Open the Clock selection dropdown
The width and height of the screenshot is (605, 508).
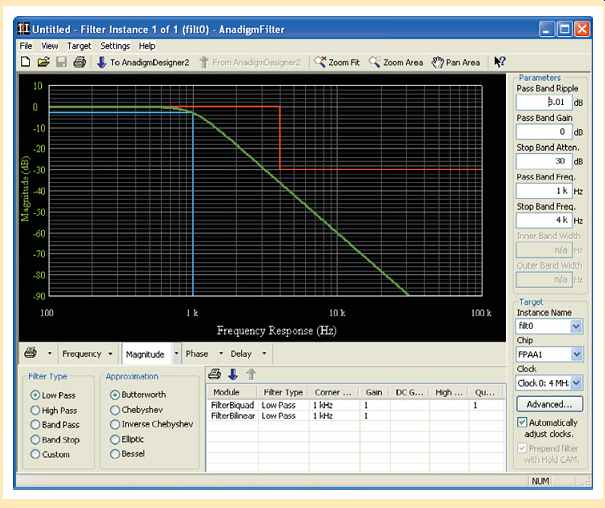(575, 382)
